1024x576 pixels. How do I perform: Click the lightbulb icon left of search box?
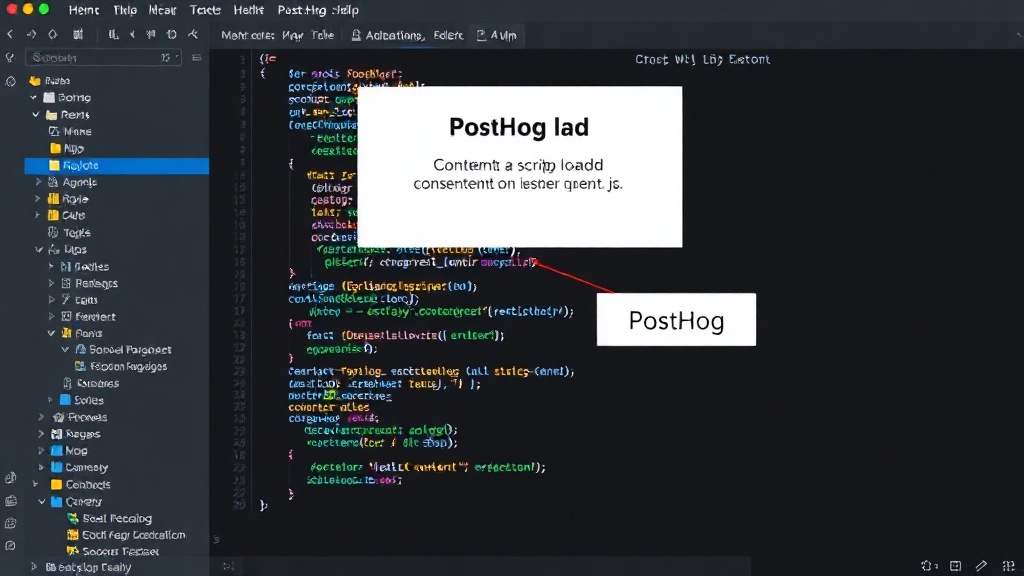click(10, 57)
